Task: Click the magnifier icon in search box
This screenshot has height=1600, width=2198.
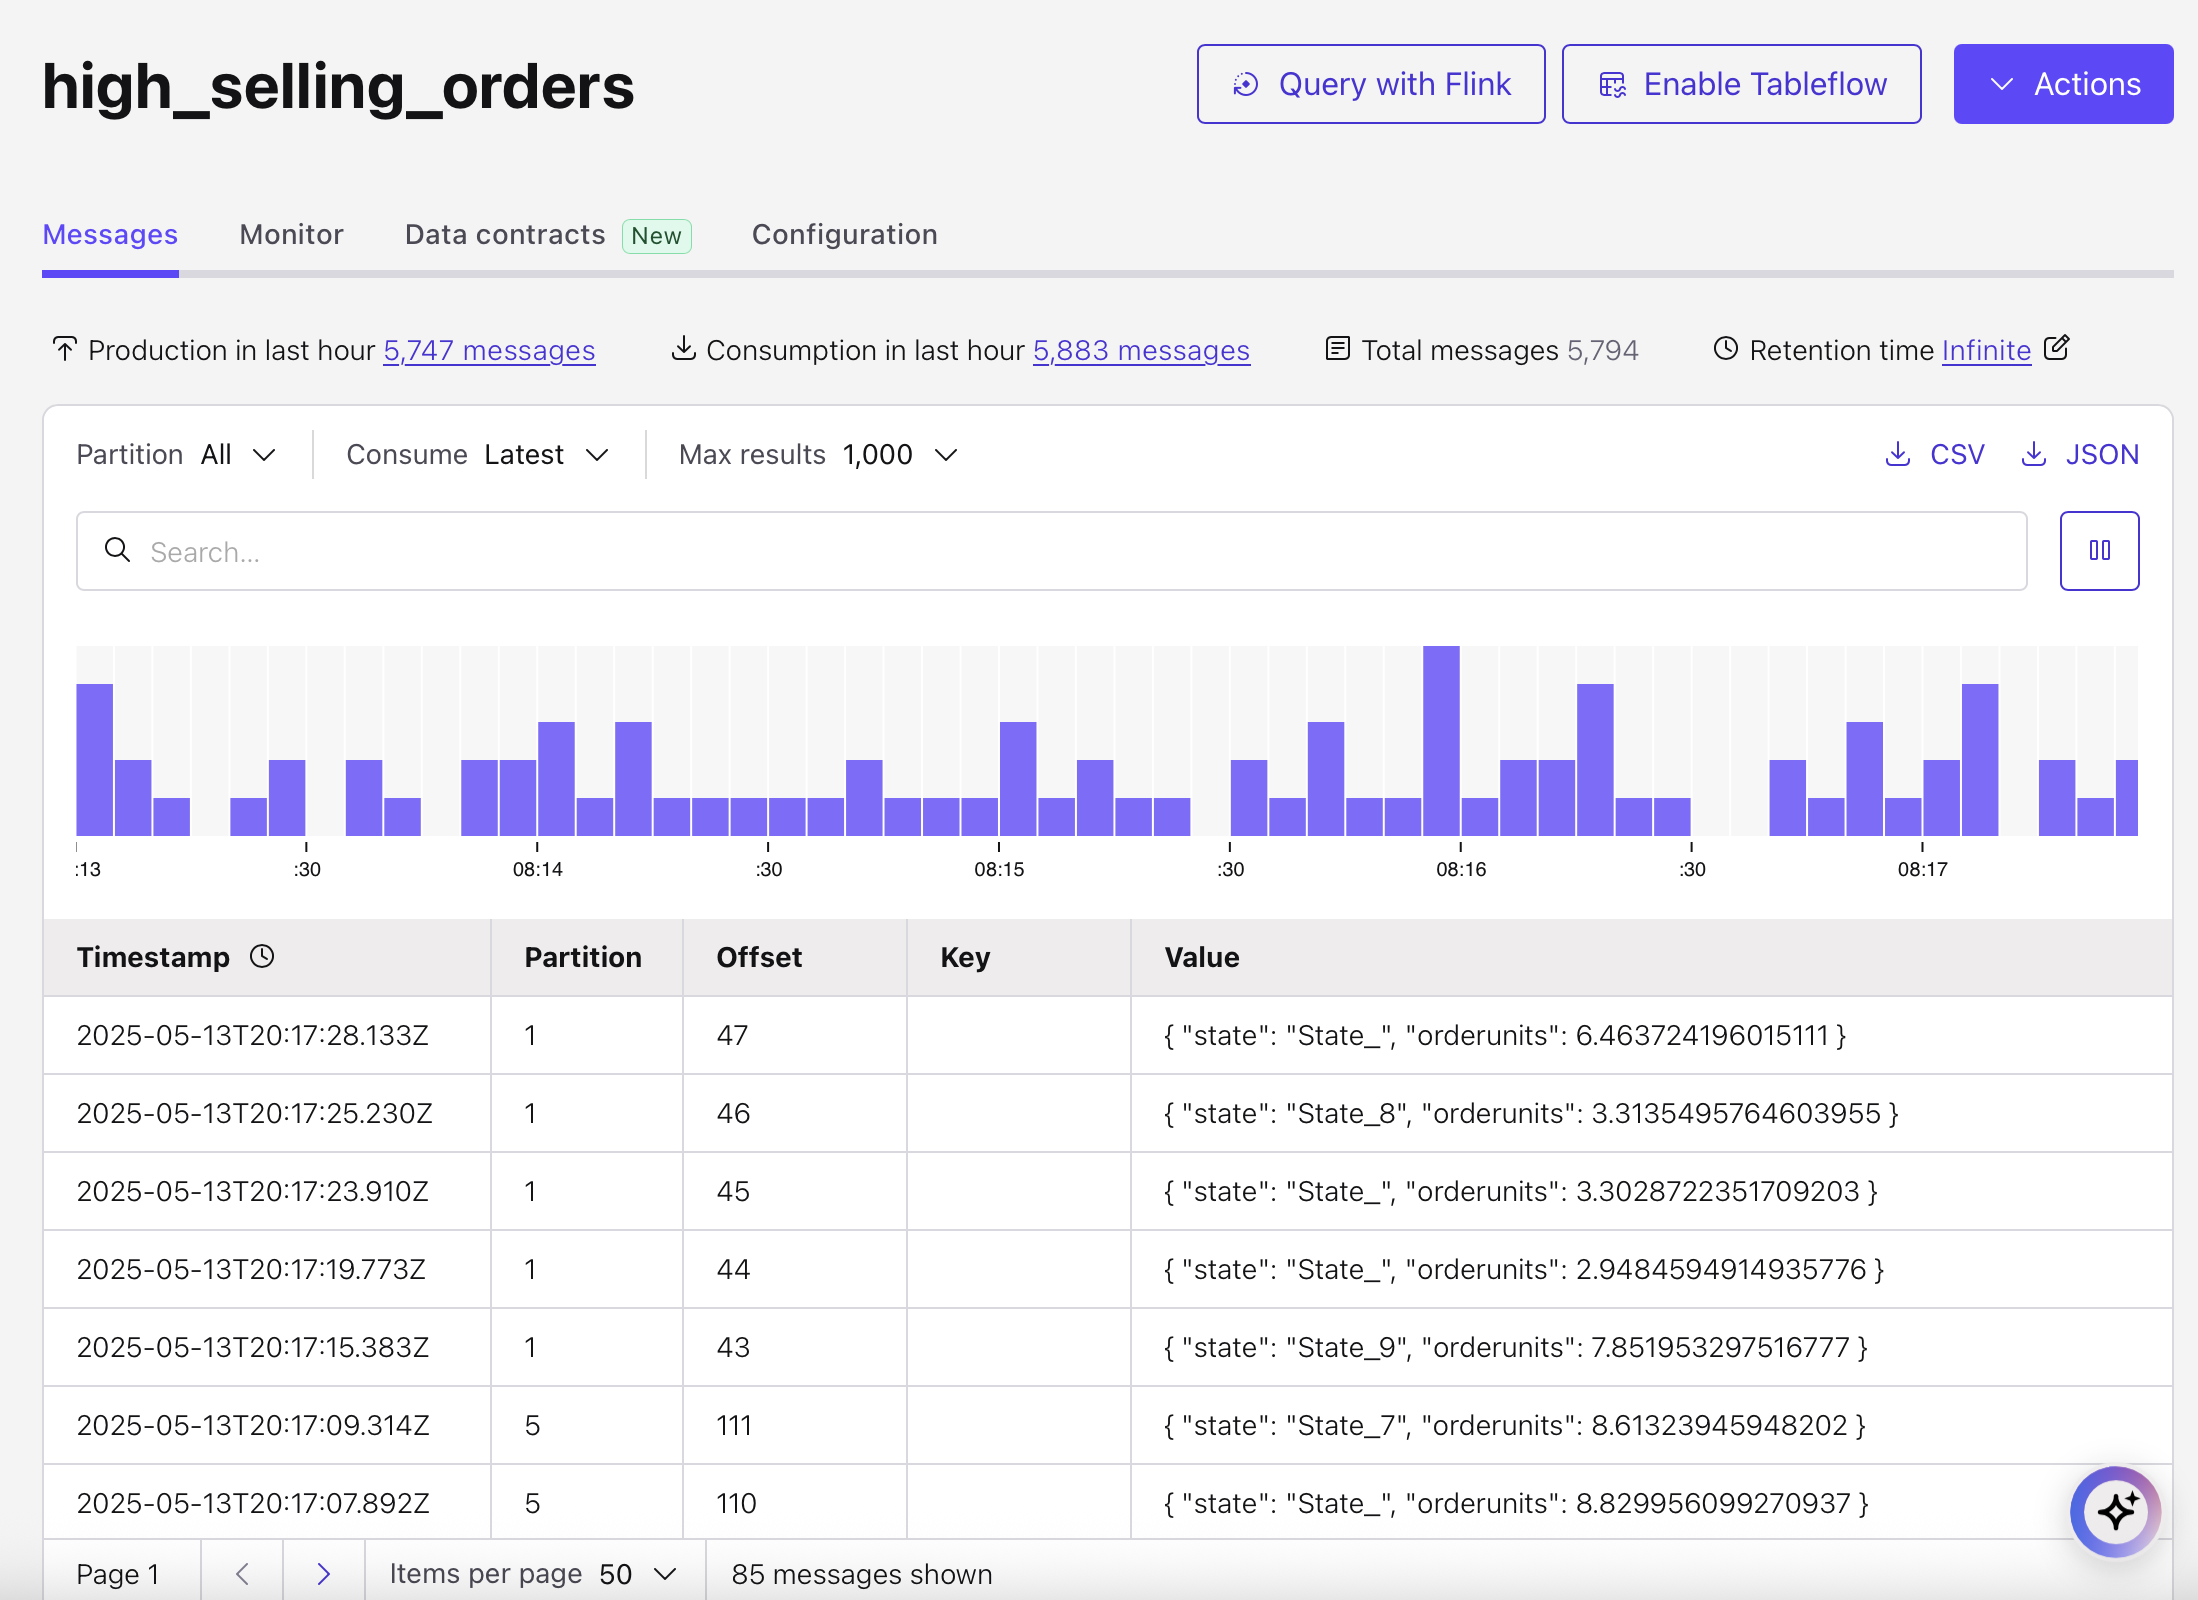Action: [x=118, y=550]
